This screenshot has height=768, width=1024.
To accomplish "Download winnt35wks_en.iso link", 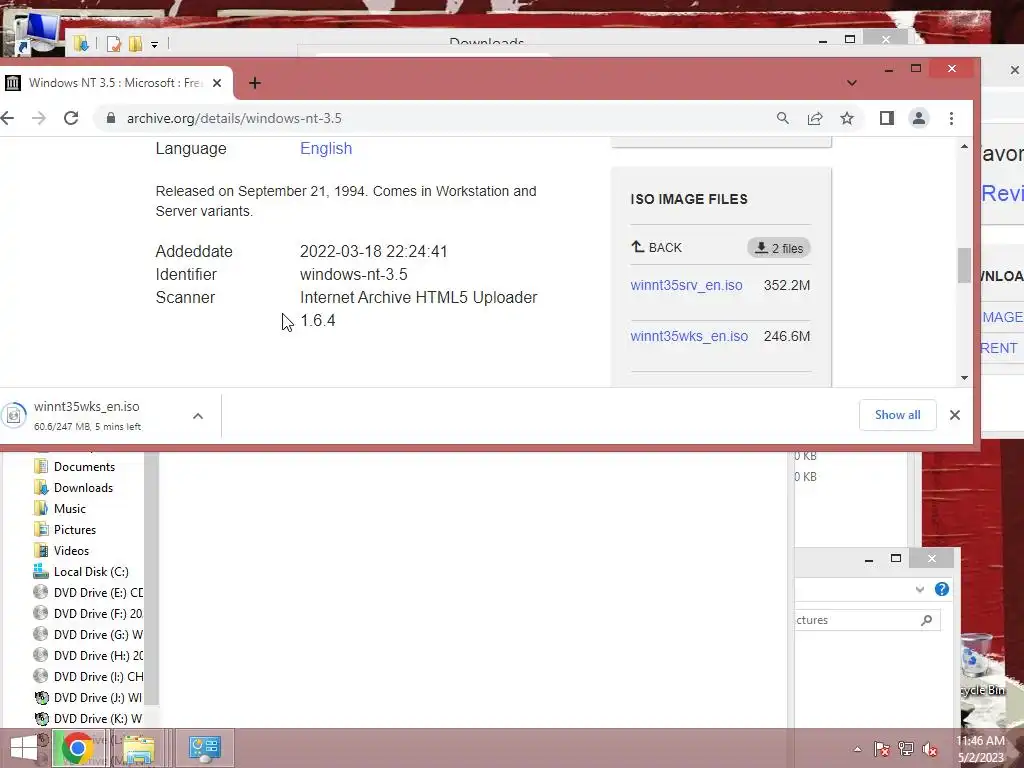I will tap(689, 336).
